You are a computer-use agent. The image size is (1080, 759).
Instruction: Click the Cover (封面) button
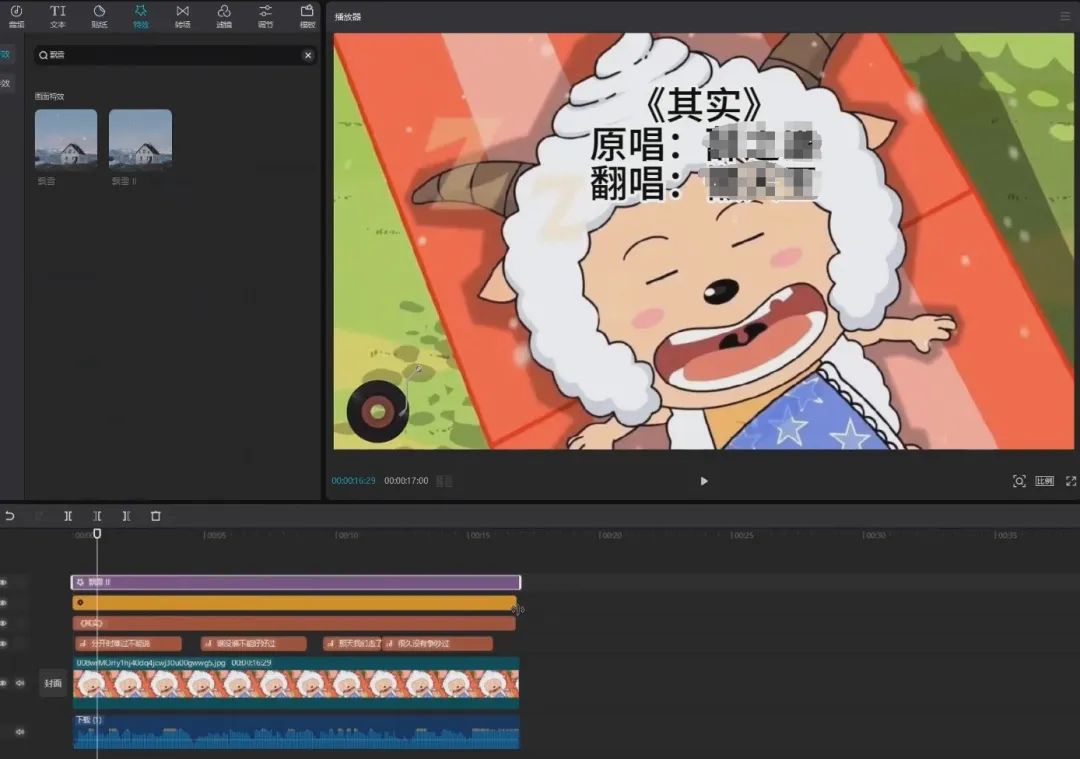(53, 683)
